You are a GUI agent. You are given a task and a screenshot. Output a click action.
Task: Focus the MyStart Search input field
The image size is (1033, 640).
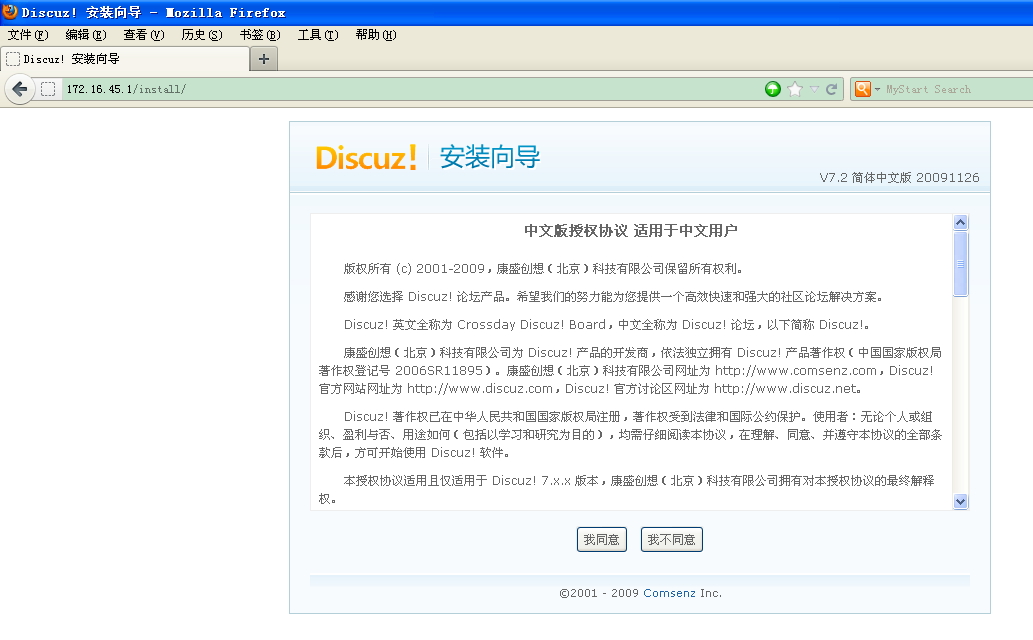958,89
